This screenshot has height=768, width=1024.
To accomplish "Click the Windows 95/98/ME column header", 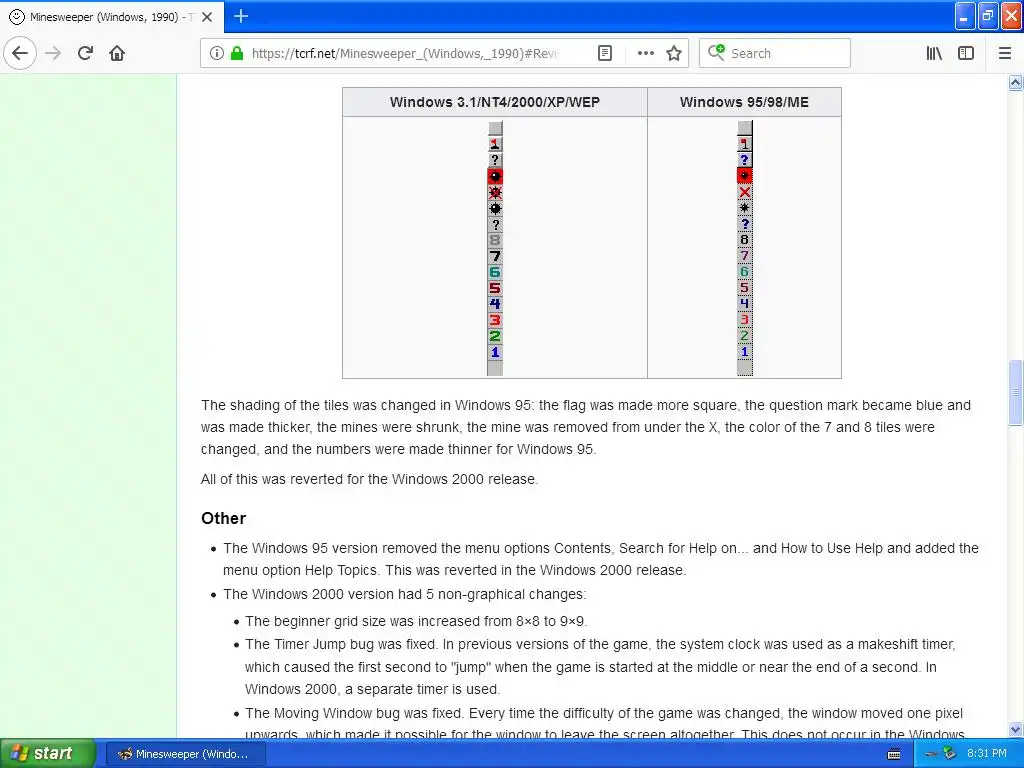I will pyautogui.click(x=744, y=102).
